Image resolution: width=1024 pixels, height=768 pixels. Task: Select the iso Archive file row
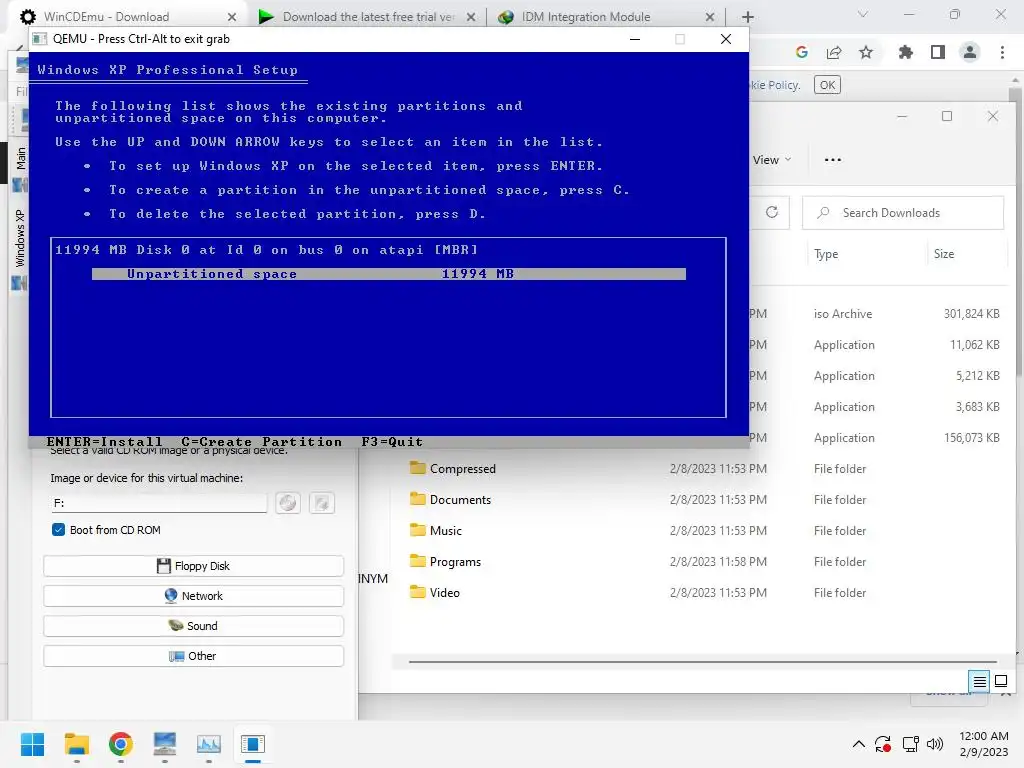coord(877,313)
